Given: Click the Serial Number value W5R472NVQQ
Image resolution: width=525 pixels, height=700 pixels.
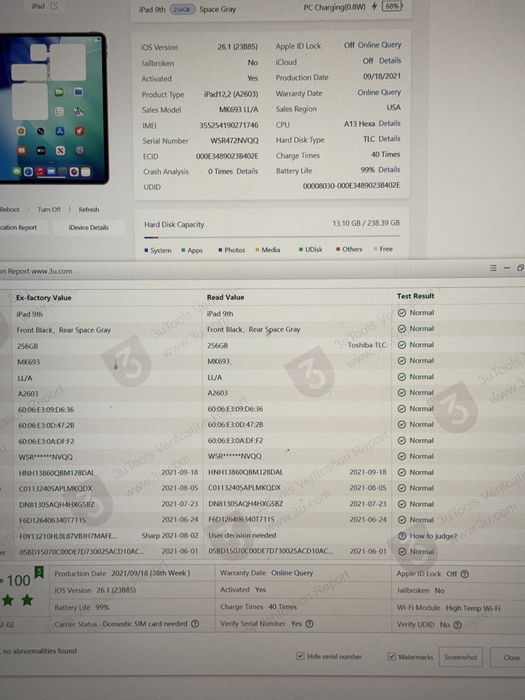Looking at the screenshot, I should coord(234,141).
